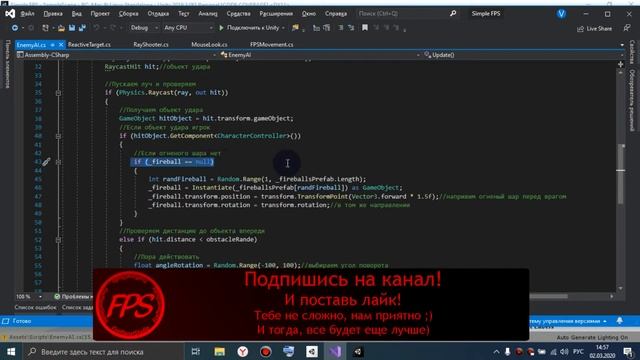This screenshot has height=360, width=640.
Task: Open the user account avatar
Action: 562,13
